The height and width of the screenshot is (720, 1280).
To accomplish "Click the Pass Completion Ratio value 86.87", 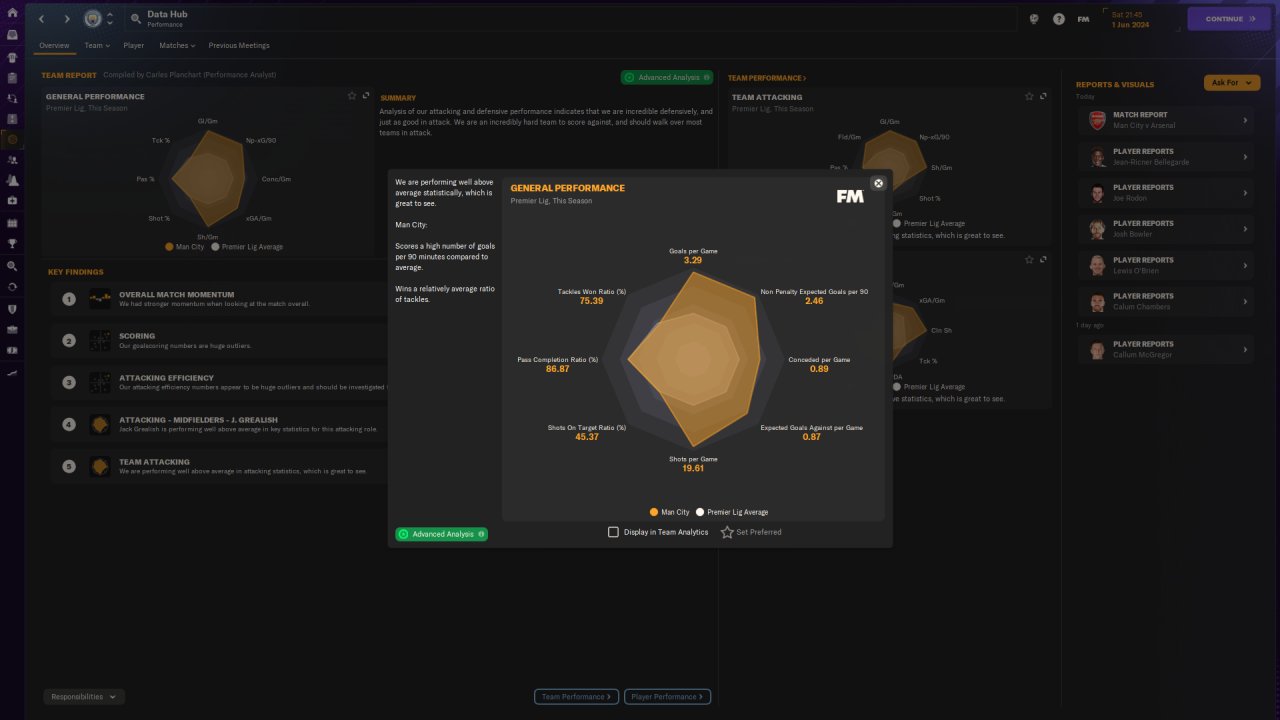I will click(x=558, y=369).
